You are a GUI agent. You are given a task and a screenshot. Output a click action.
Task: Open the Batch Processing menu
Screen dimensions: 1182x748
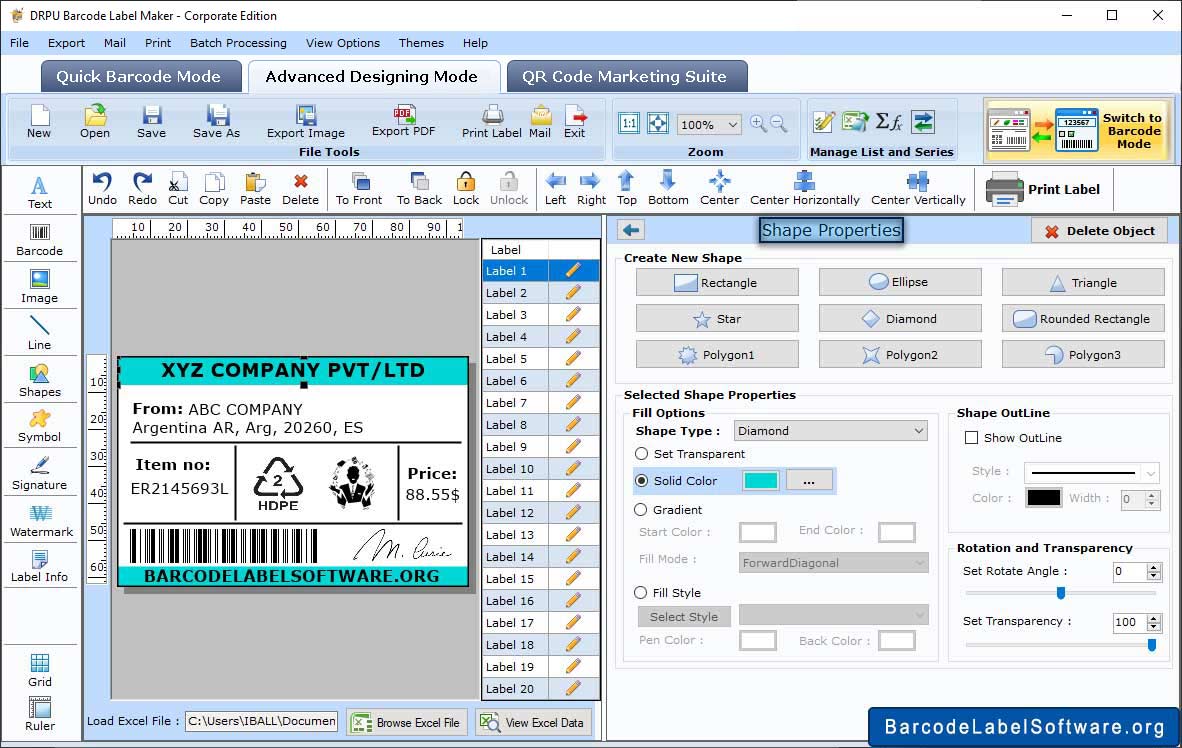pos(238,43)
